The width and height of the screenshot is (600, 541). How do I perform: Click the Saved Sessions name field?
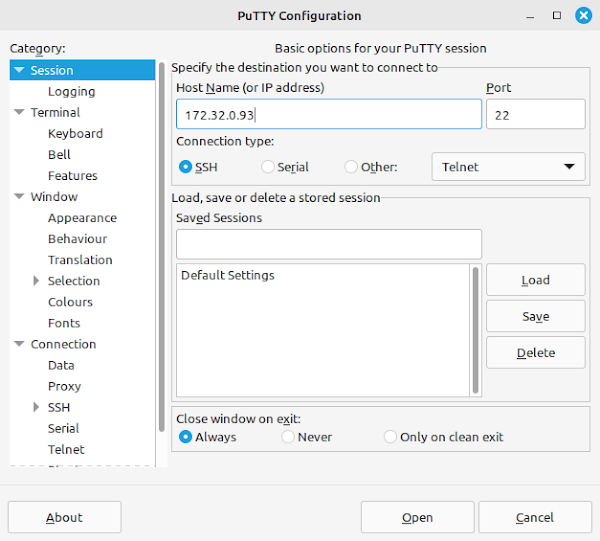[329, 244]
